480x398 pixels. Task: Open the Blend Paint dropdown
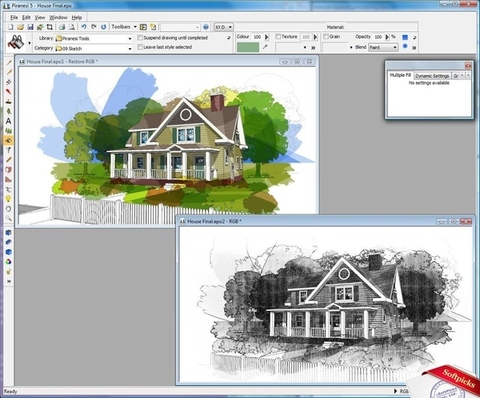[x=383, y=47]
